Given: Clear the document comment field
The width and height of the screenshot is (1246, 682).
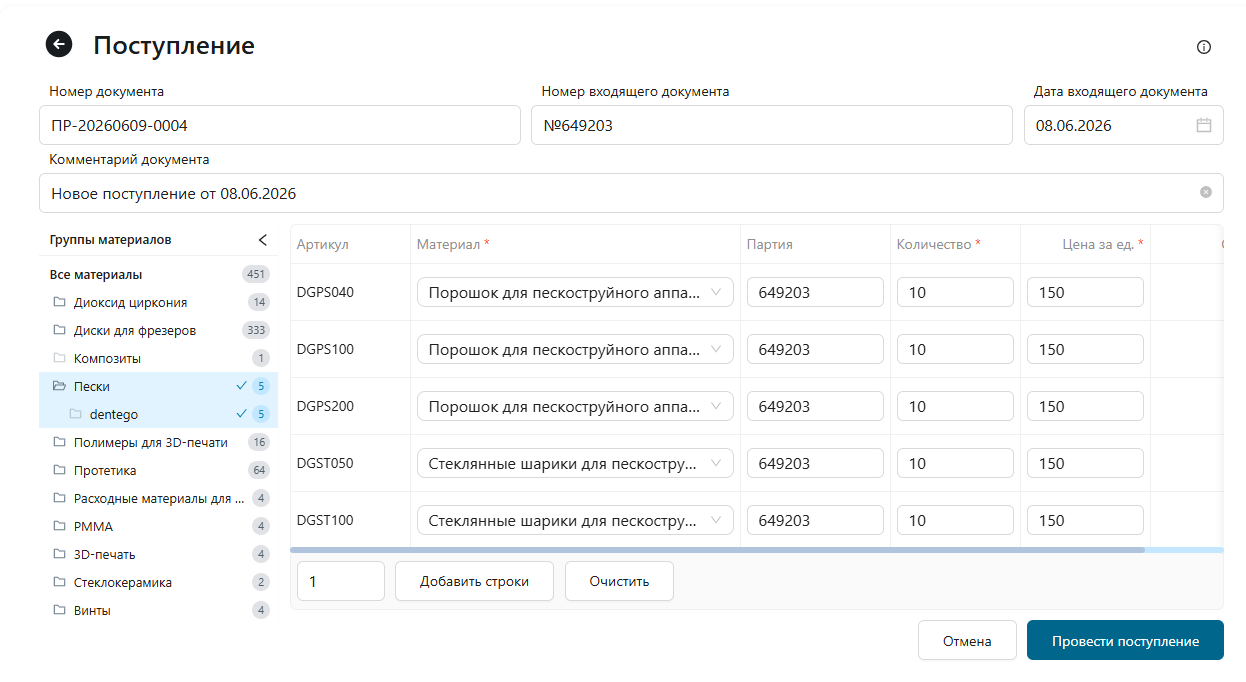Looking at the screenshot, I should point(1206,192).
